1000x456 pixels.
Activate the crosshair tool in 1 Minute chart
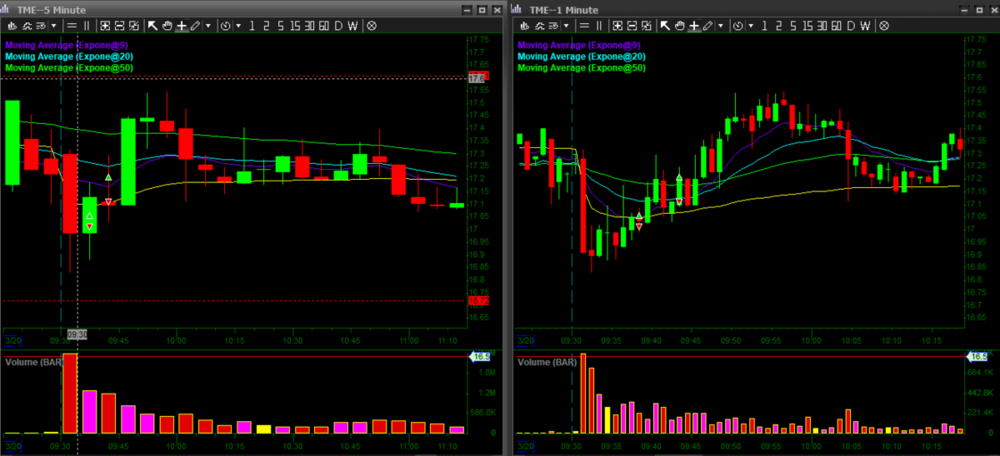pos(693,25)
